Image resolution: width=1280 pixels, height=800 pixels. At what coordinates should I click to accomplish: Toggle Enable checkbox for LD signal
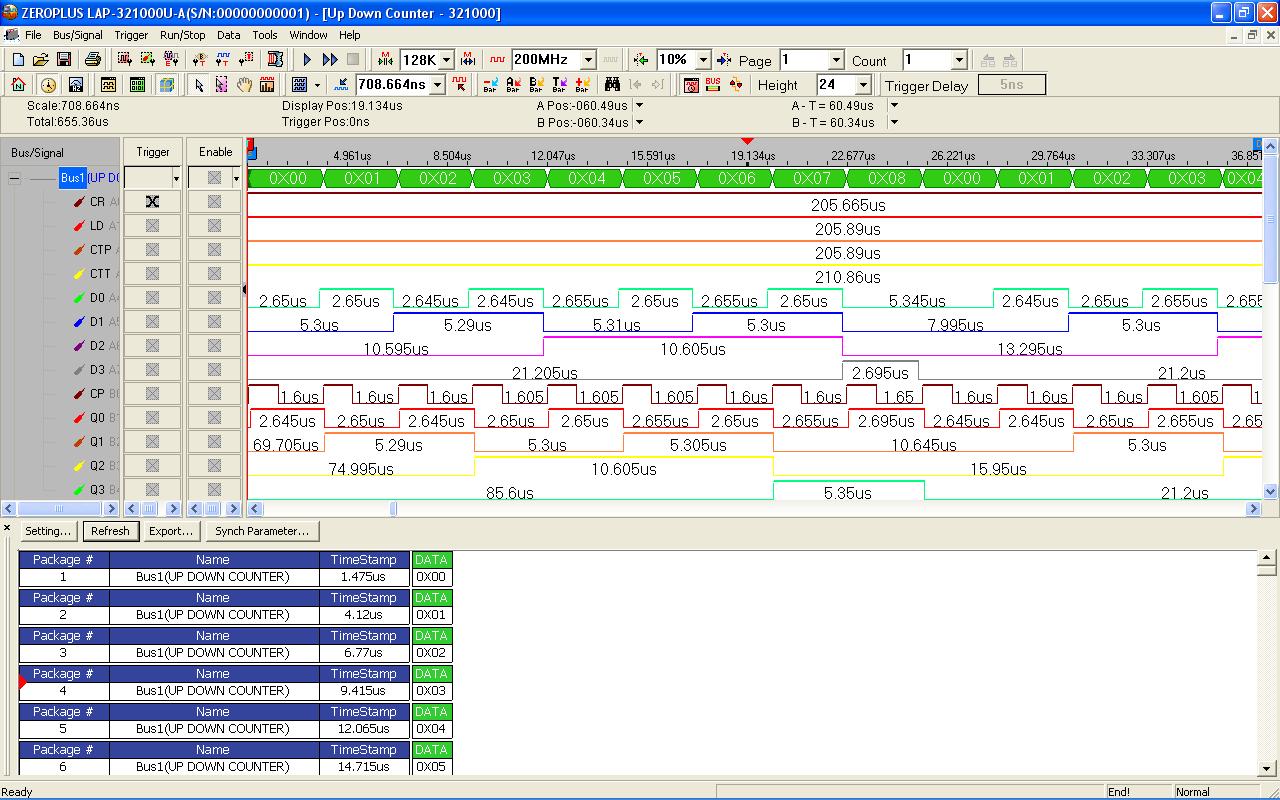tap(214, 225)
